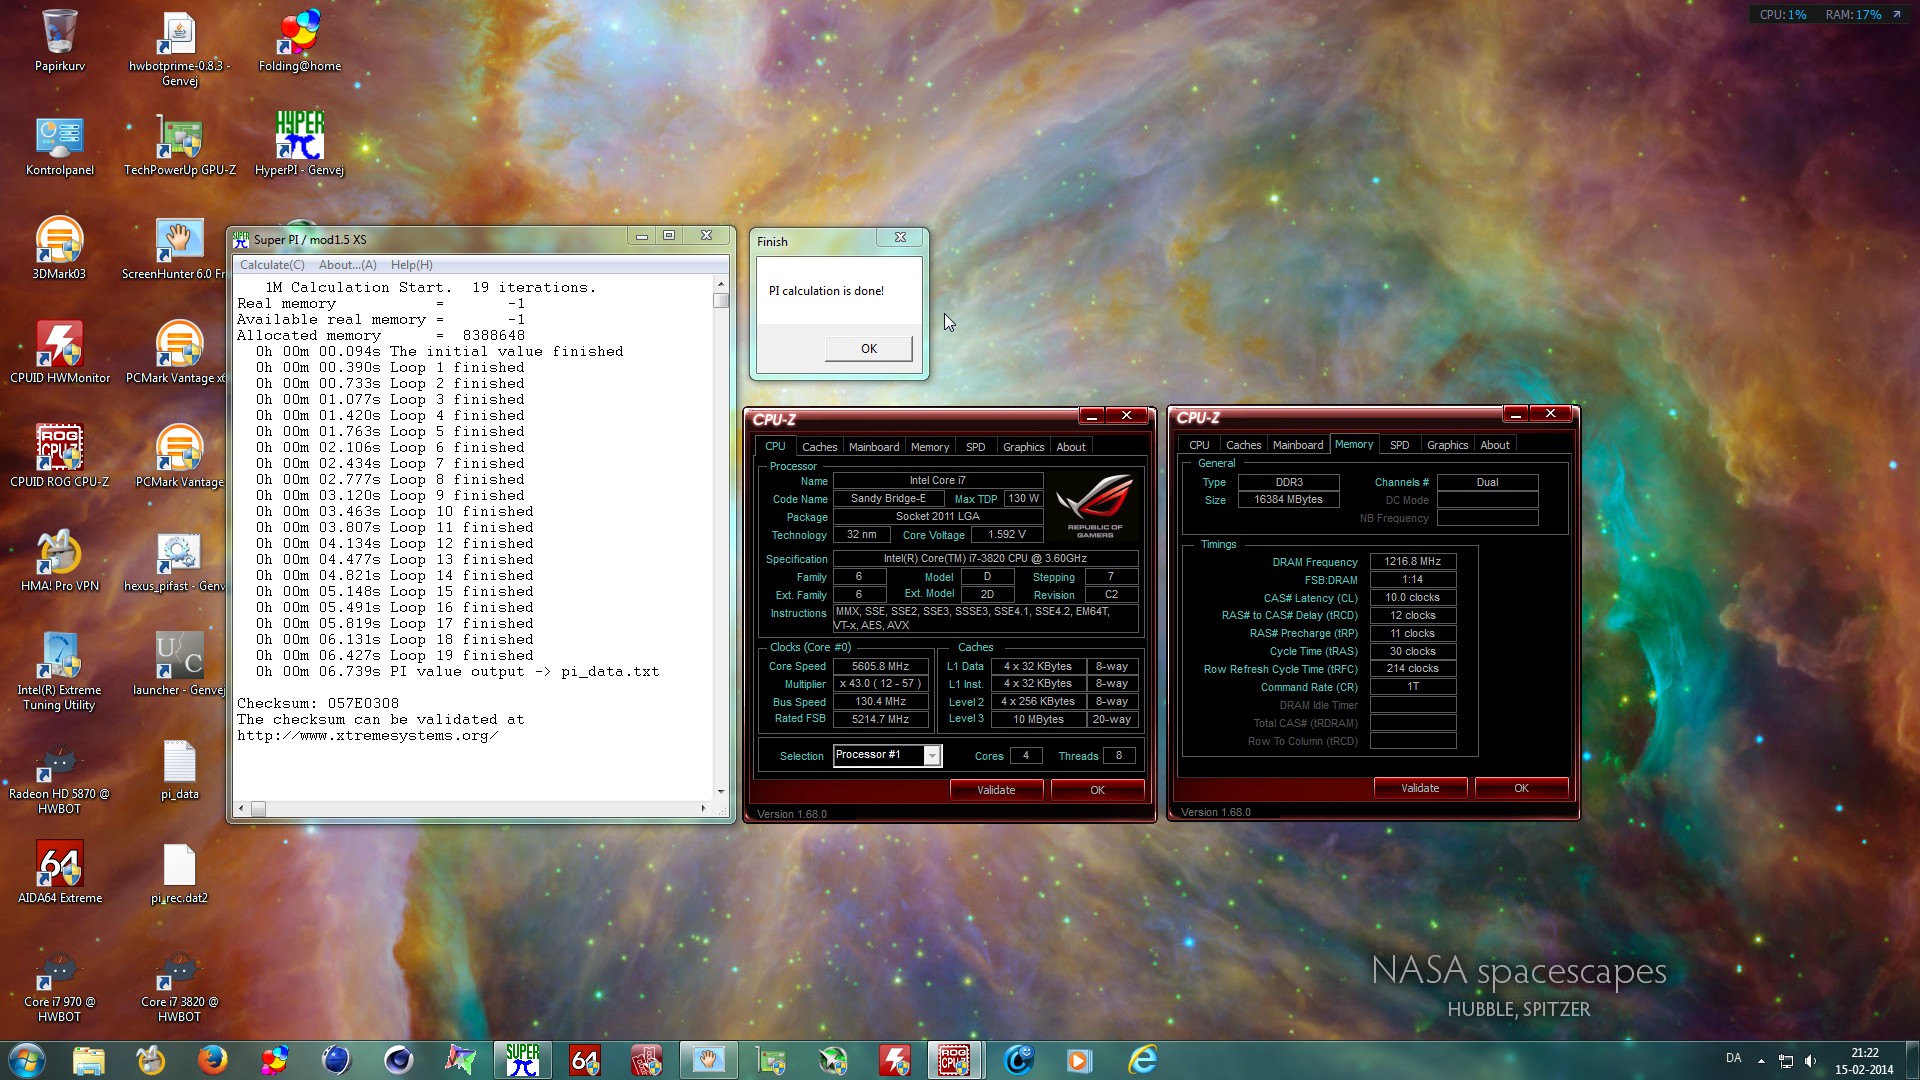The width and height of the screenshot is (1920, 1080).
Task: Select About tab in right CPU-Z window
Action: 1495,445
